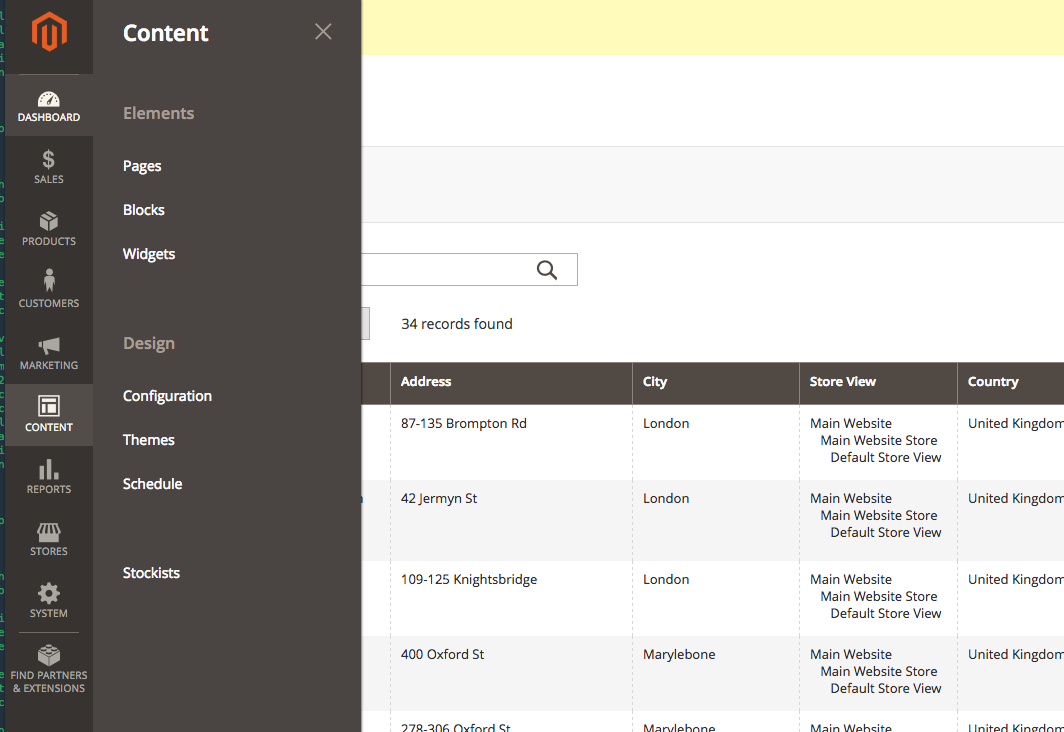Select the '42 Jermyn St' address cell
The image size is (1064, 732).
point(512,520)
